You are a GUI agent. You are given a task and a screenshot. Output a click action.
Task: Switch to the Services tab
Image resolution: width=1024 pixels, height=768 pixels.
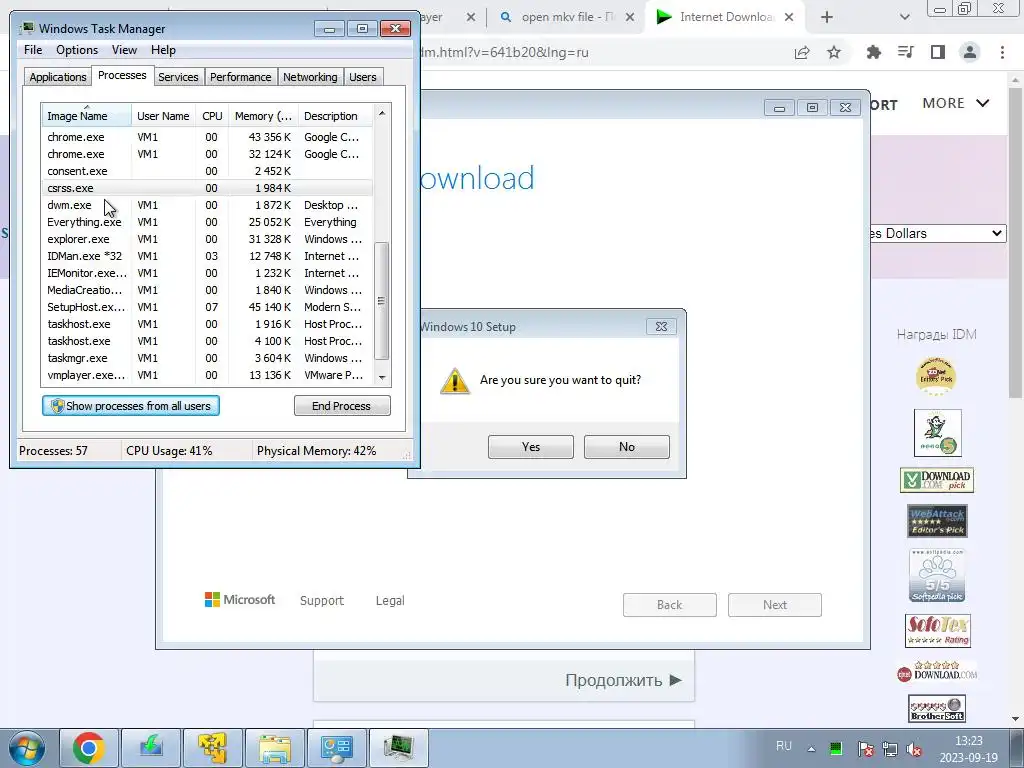(178, 76)
